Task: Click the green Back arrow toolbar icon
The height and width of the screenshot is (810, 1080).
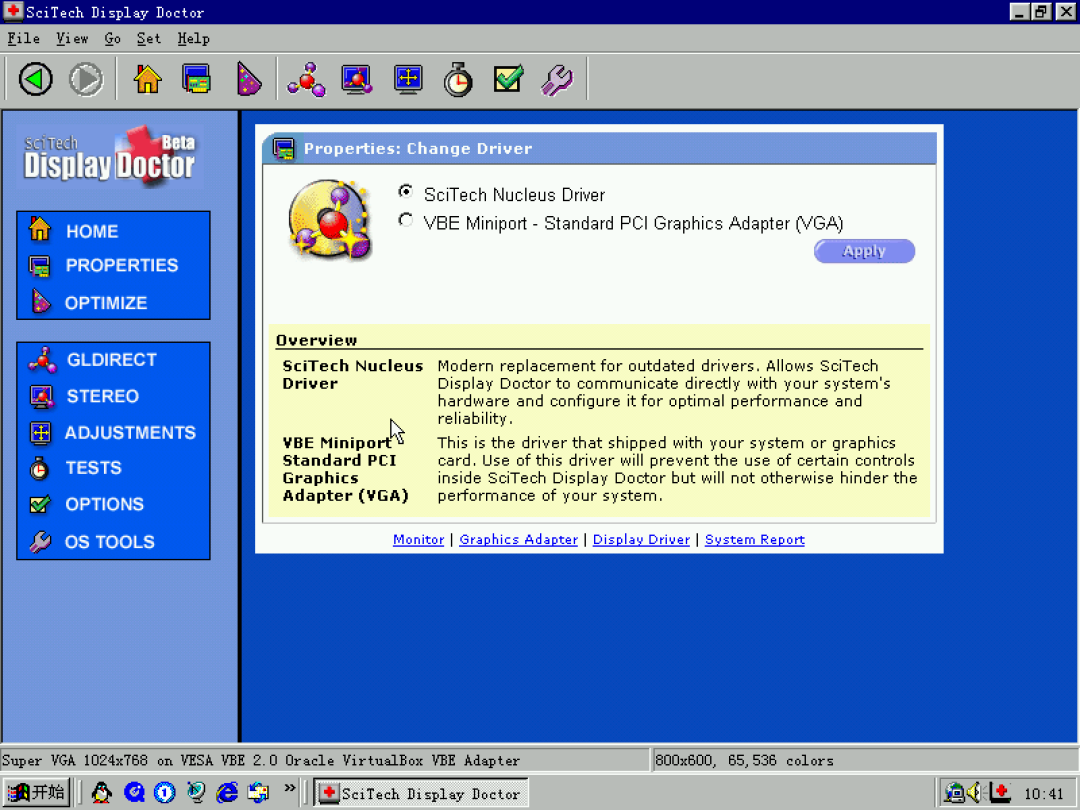Action: tap(36, 79)
